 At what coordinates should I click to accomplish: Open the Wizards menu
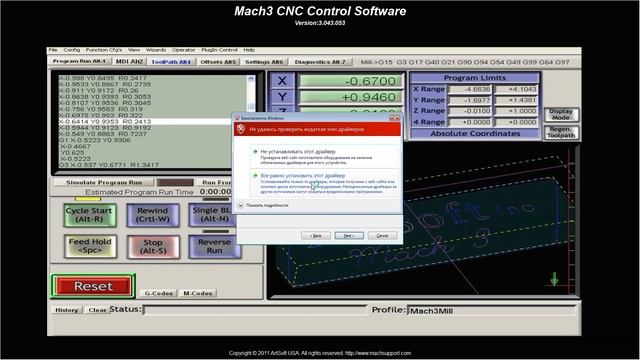[156, 50]
